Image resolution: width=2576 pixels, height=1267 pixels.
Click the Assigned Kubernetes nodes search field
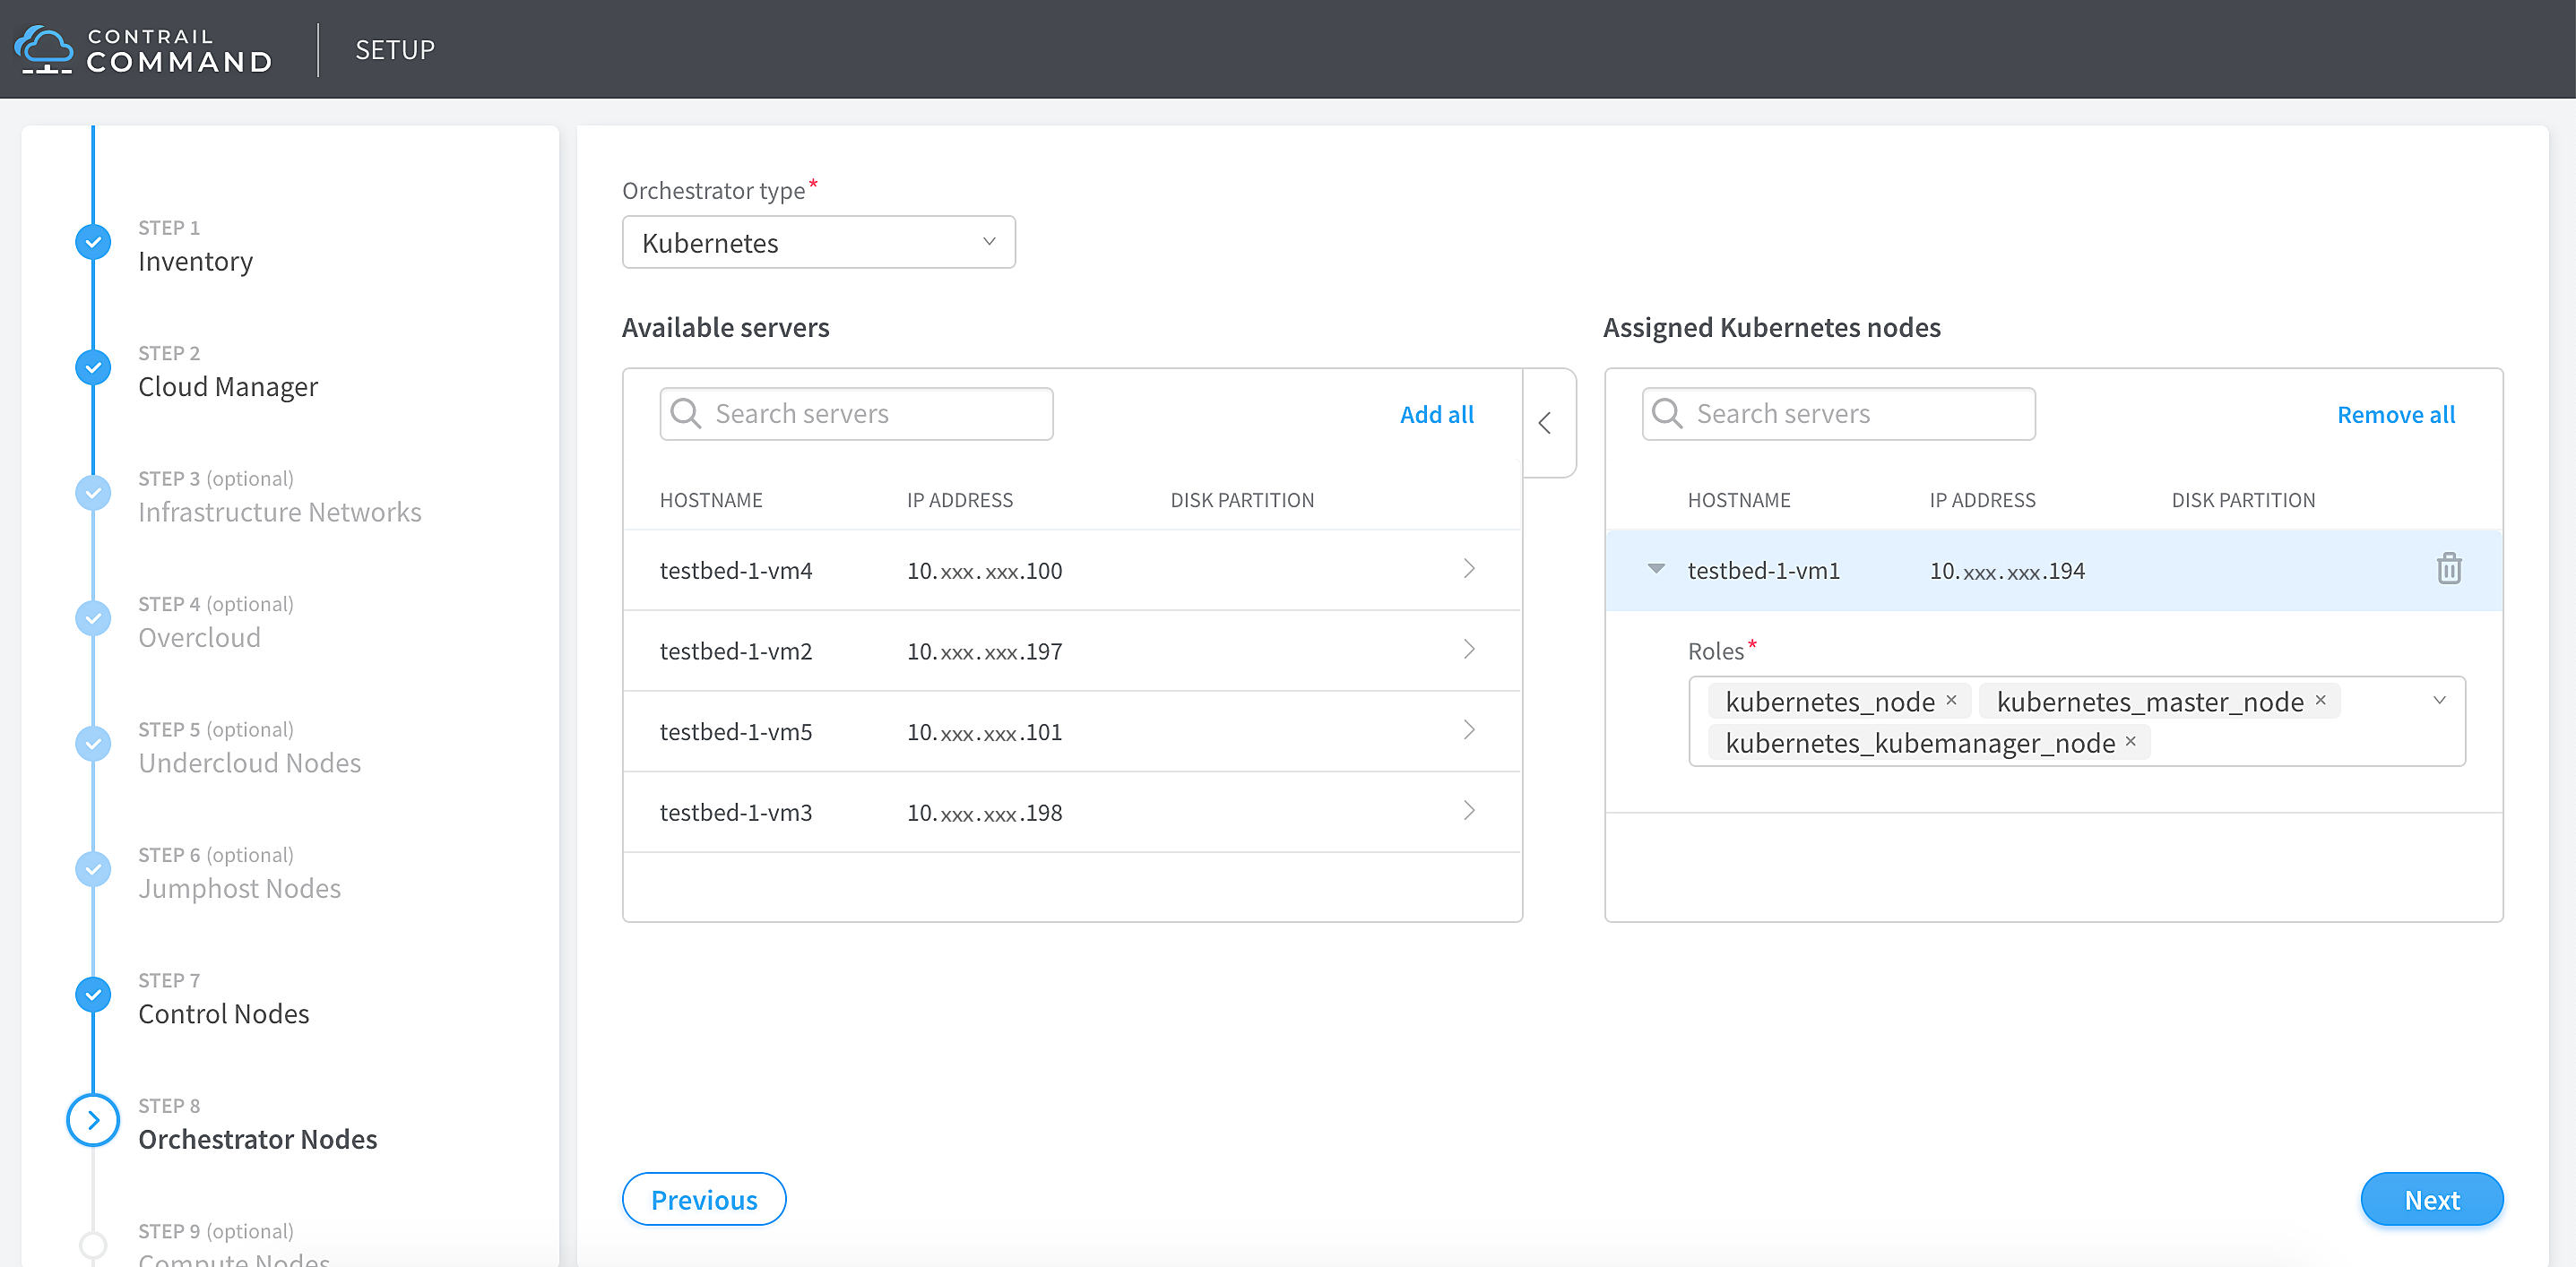(1839, 413)
